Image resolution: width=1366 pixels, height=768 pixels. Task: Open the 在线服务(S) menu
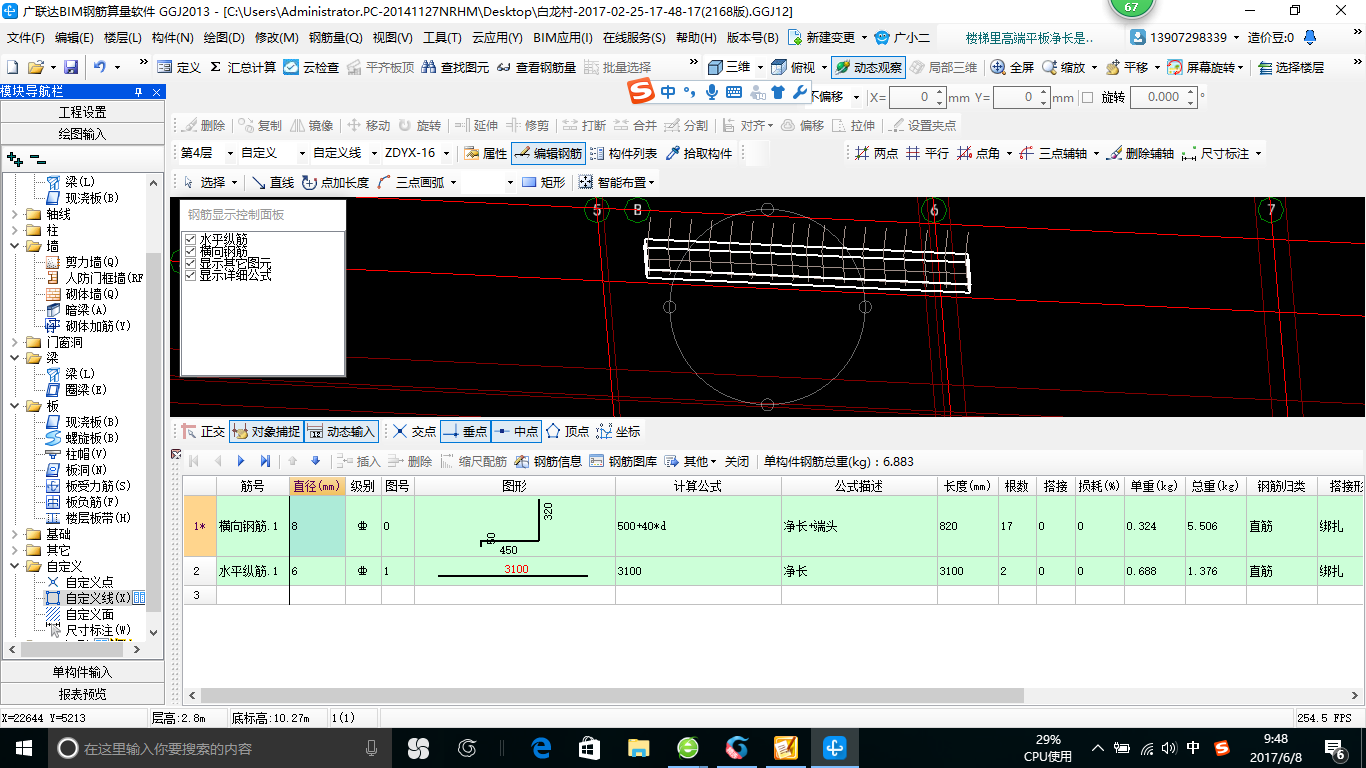pos(634,38)
